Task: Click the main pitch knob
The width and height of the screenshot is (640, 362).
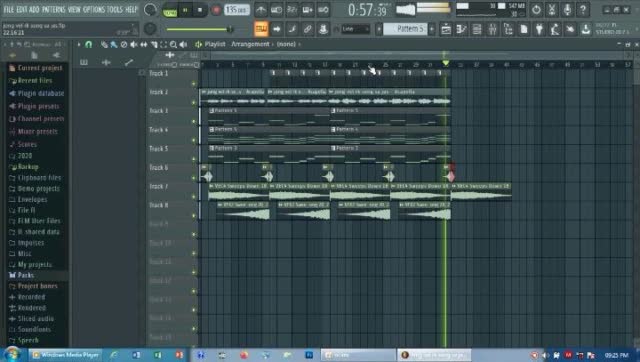Action: click(150, 29)
